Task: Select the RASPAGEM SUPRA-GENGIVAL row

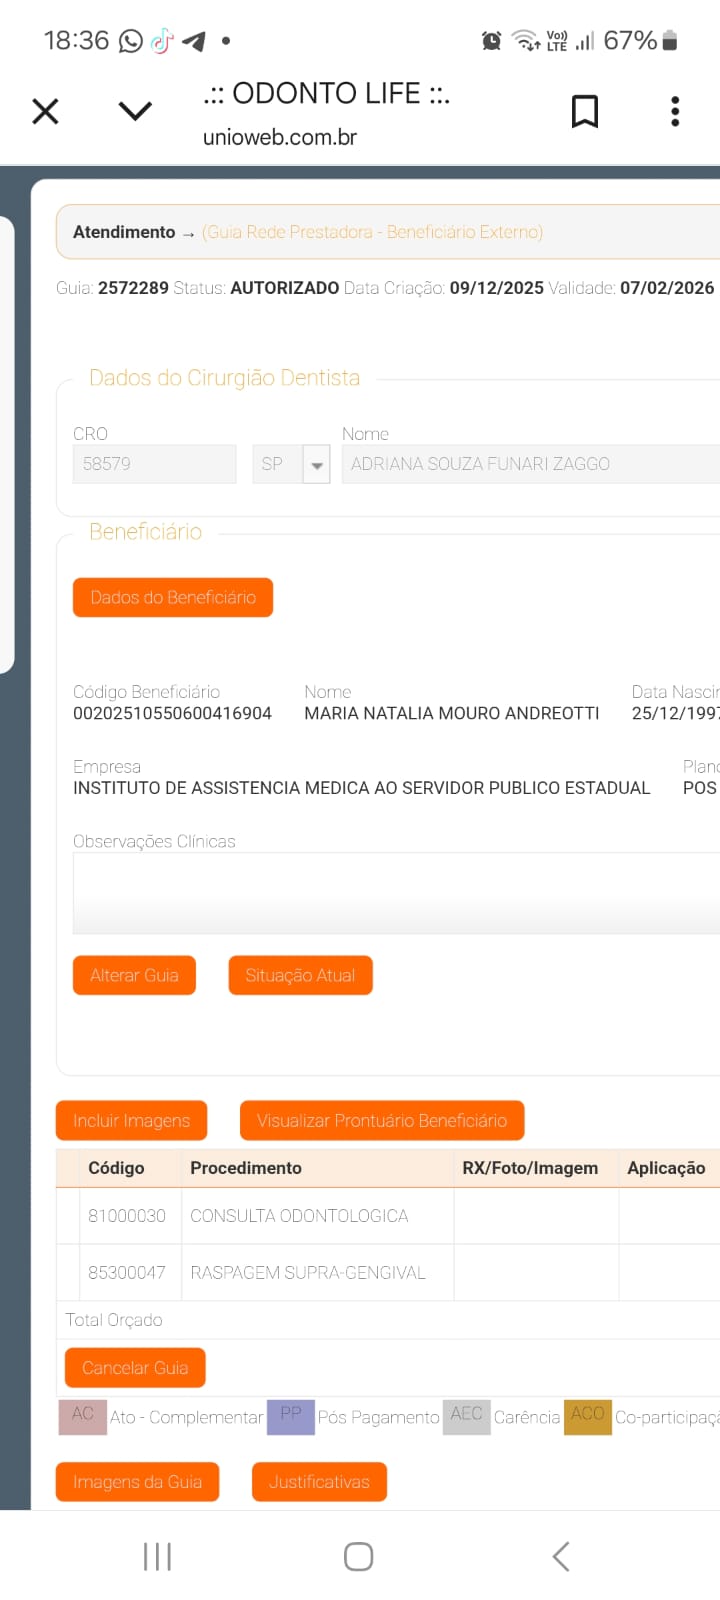Action: (x=388, y=1273)
